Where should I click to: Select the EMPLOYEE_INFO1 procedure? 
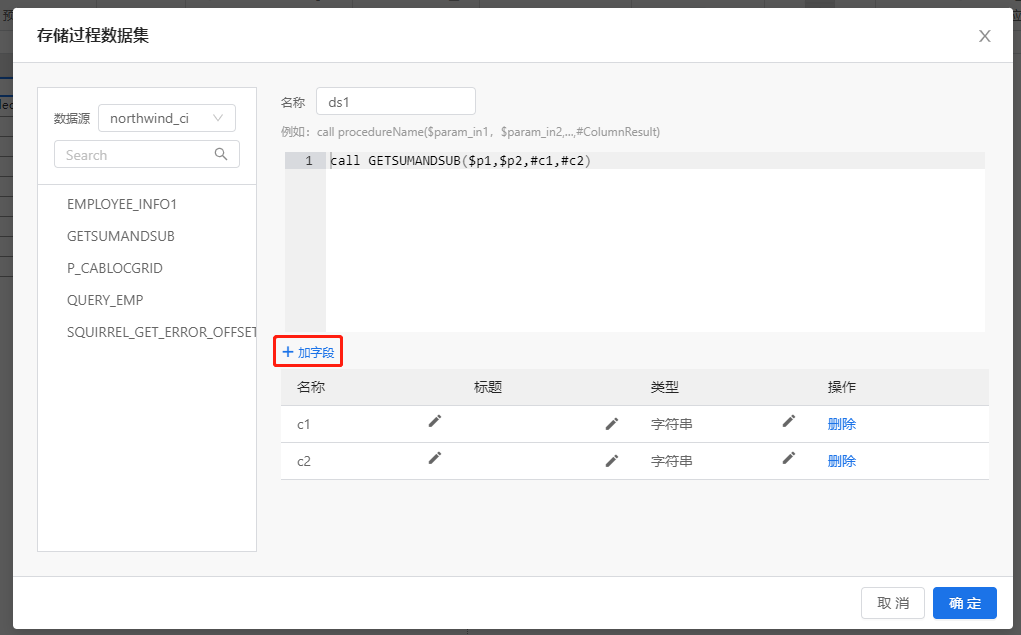tap(122, 205)
